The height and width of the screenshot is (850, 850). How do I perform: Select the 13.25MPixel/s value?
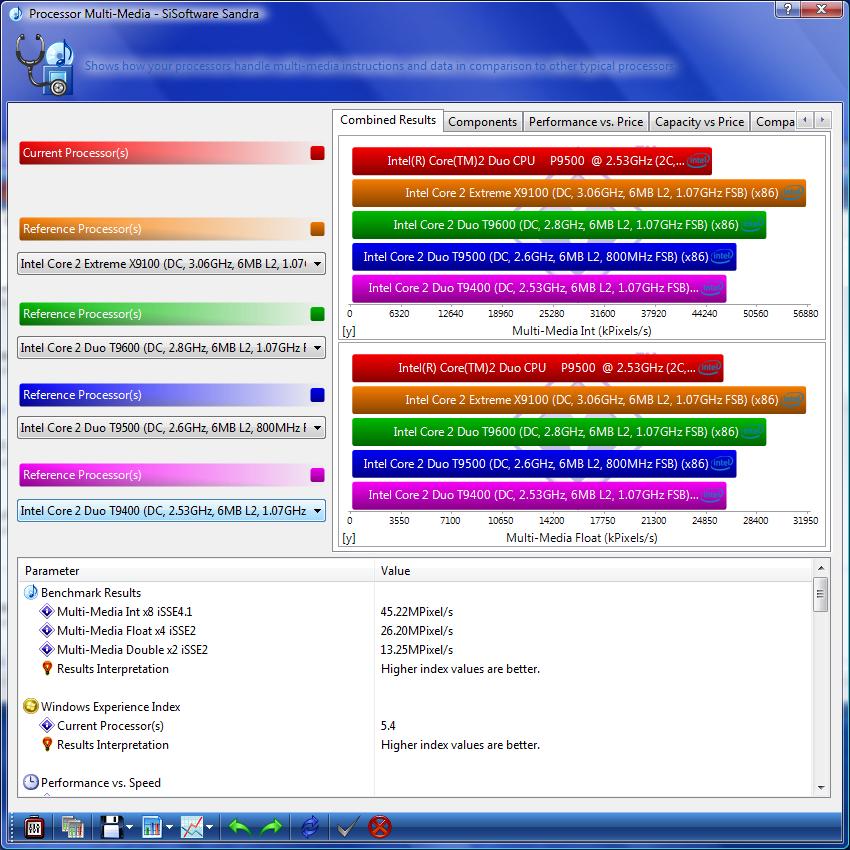coord(416,649)
